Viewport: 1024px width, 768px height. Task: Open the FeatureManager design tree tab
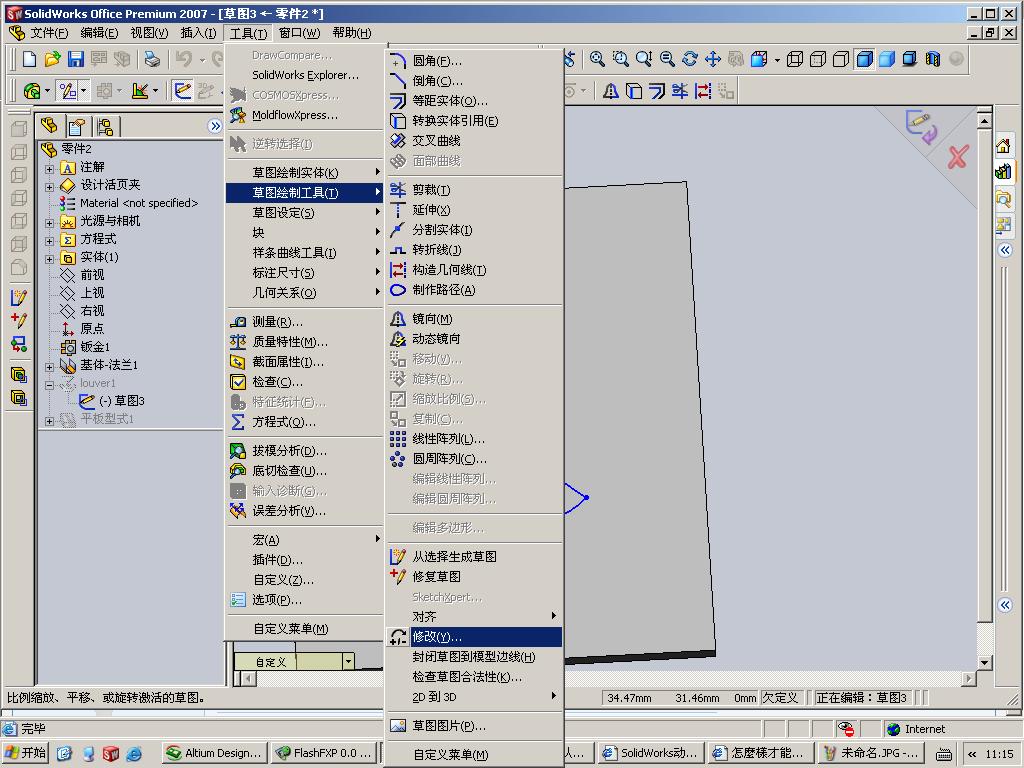click(x=49, y=125)
